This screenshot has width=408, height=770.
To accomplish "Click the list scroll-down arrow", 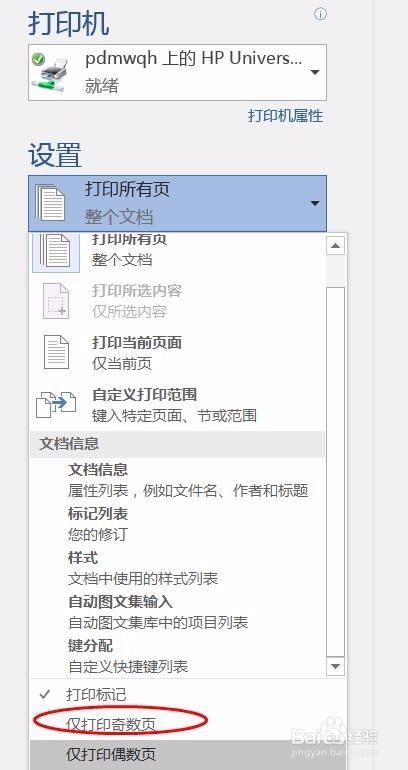I will 336,665.
